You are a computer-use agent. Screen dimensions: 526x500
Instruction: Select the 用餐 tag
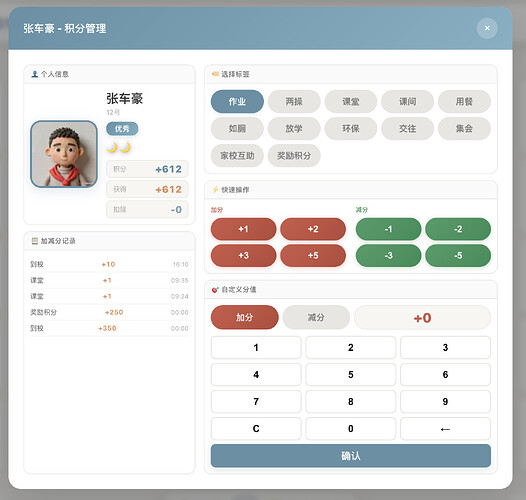click(x=464, y=101)
